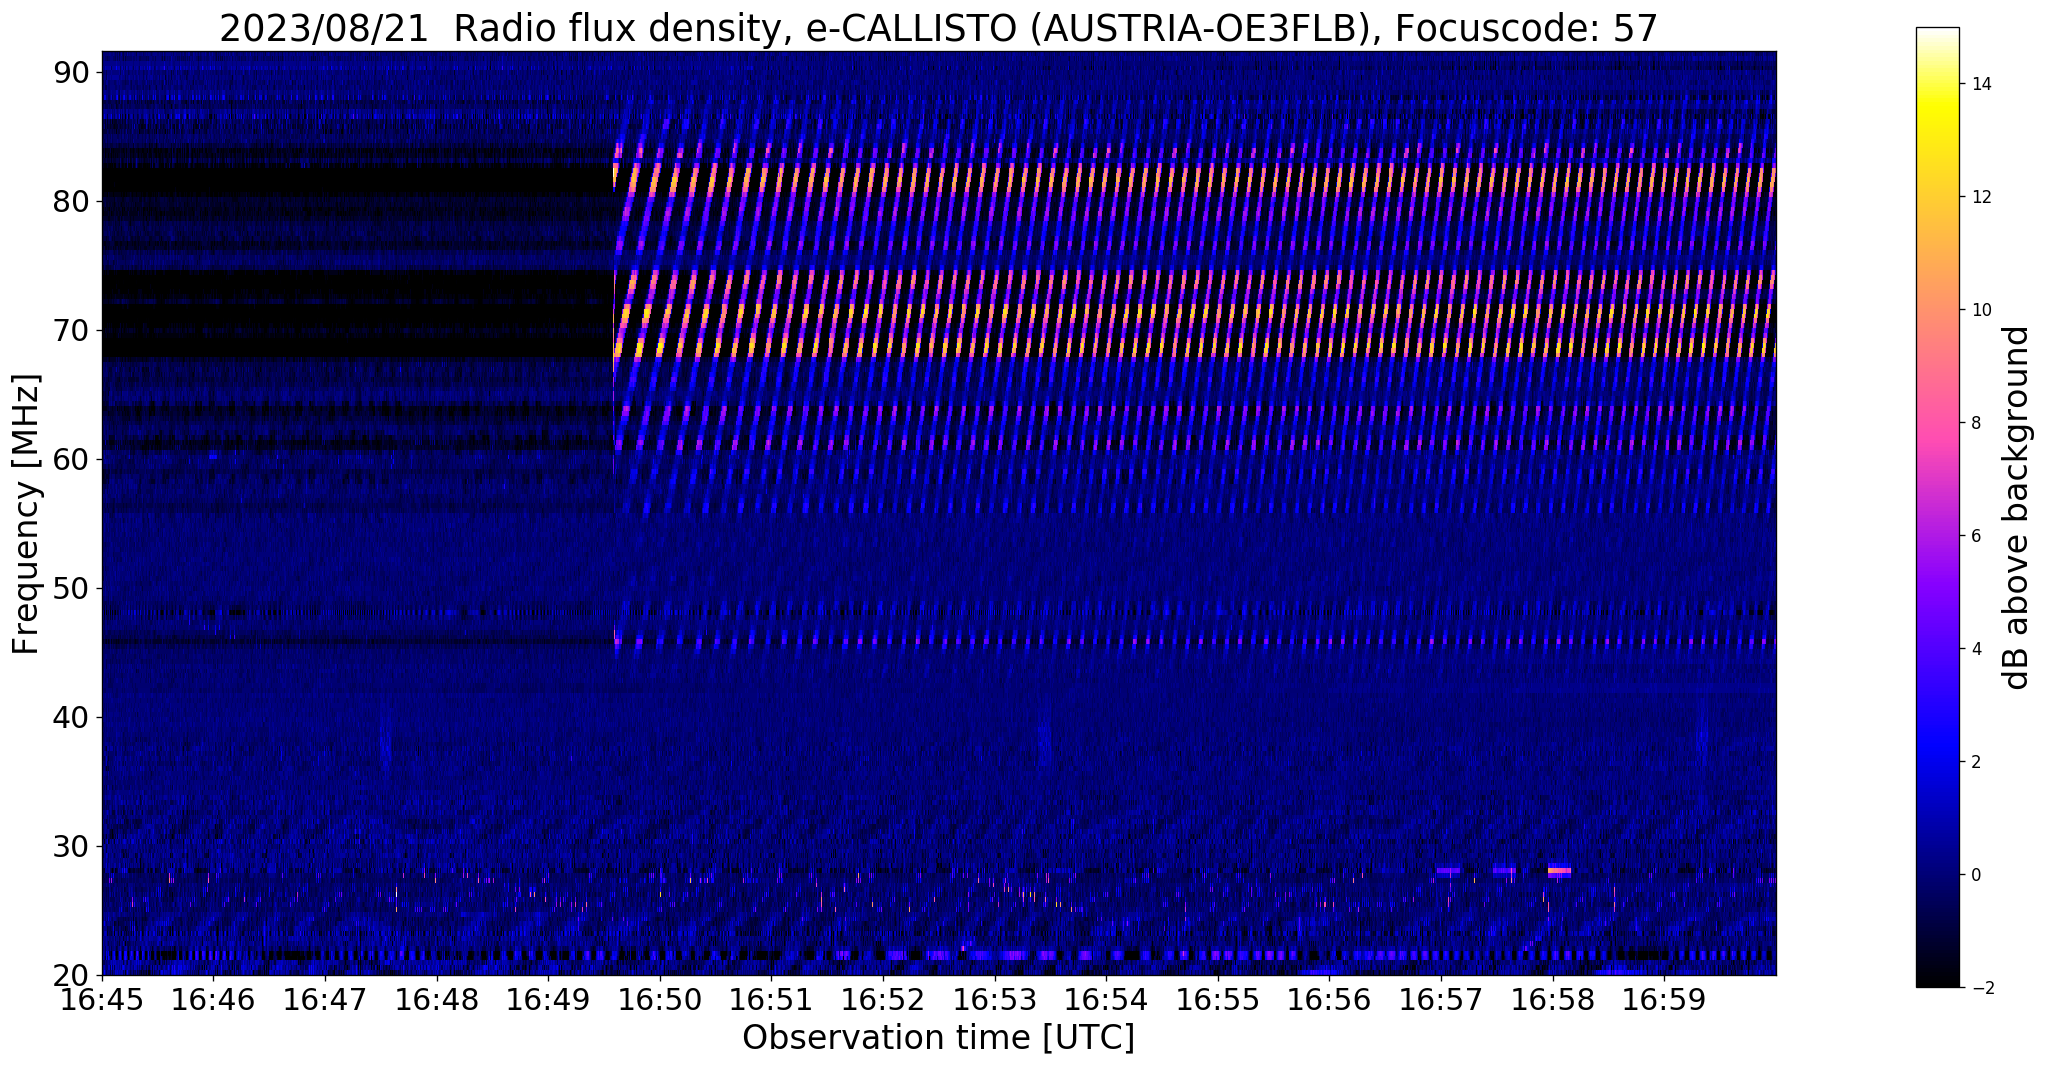The image size is (2047, 1067).
Task: Click the 16:46 time tick label
Action: point(213,999)
